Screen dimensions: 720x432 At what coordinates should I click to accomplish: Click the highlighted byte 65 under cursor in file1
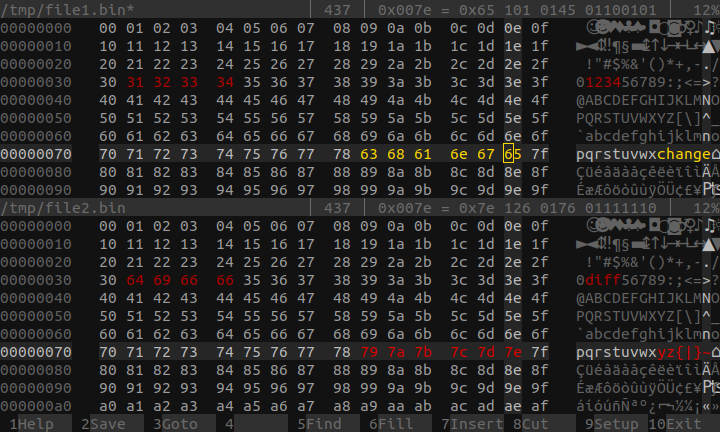pos(513,154)
